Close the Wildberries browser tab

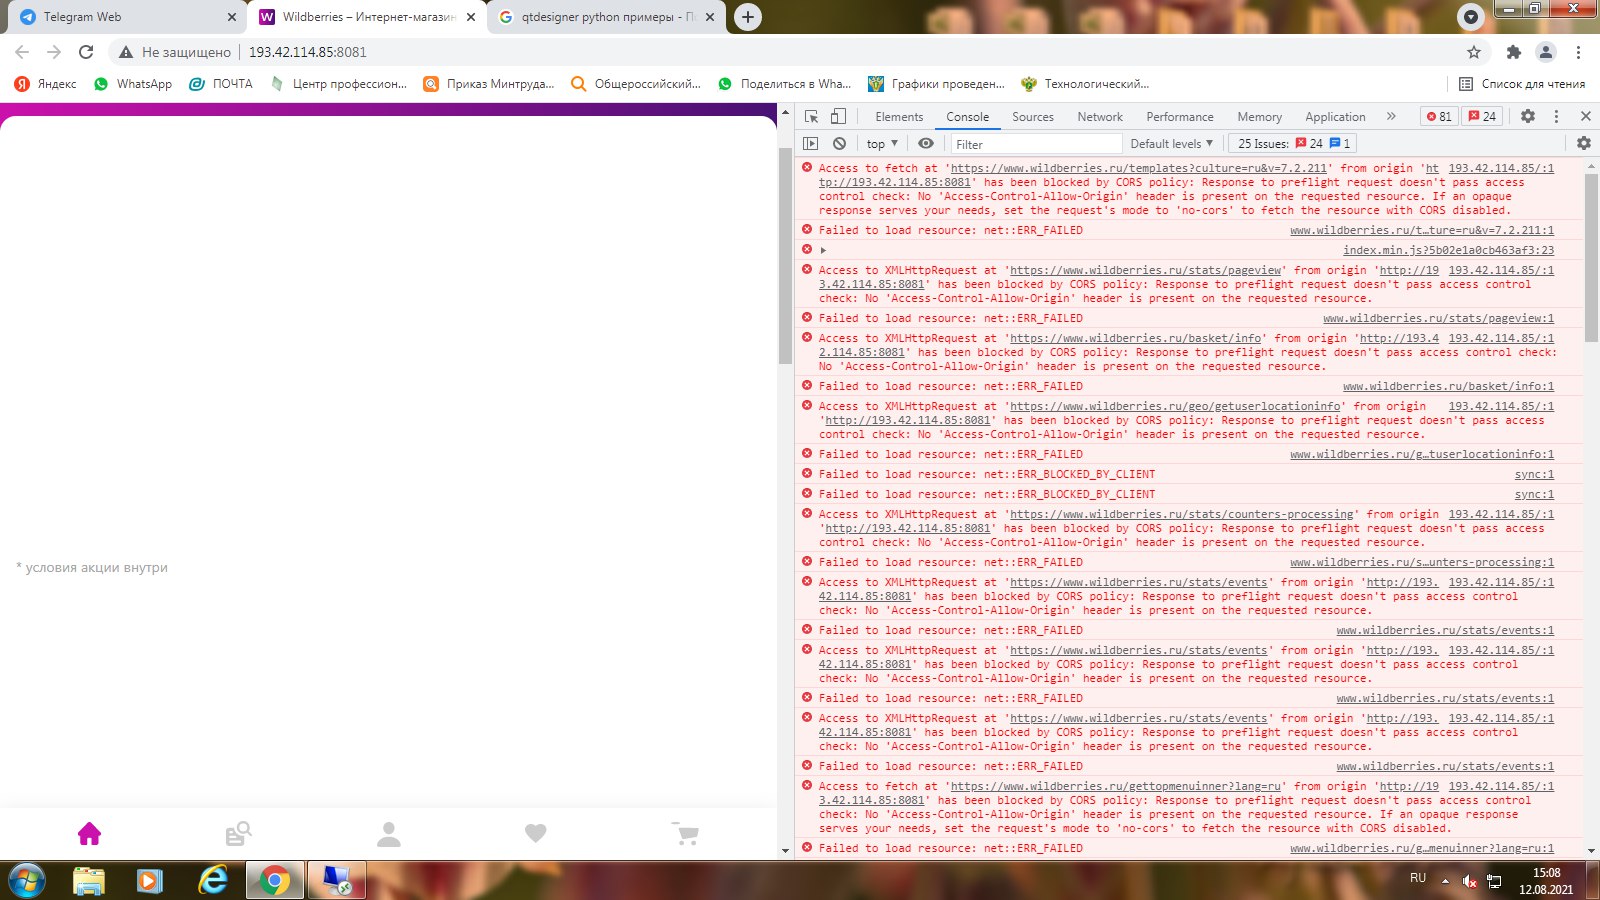471,17
